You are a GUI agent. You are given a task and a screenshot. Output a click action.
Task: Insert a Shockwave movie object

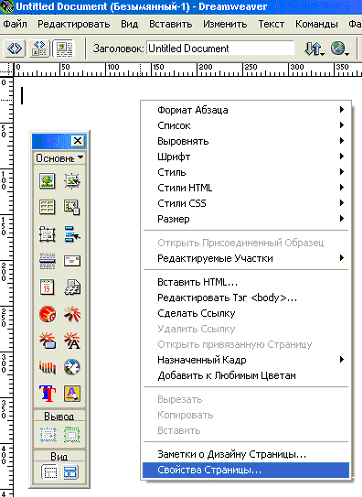(47, 367)
